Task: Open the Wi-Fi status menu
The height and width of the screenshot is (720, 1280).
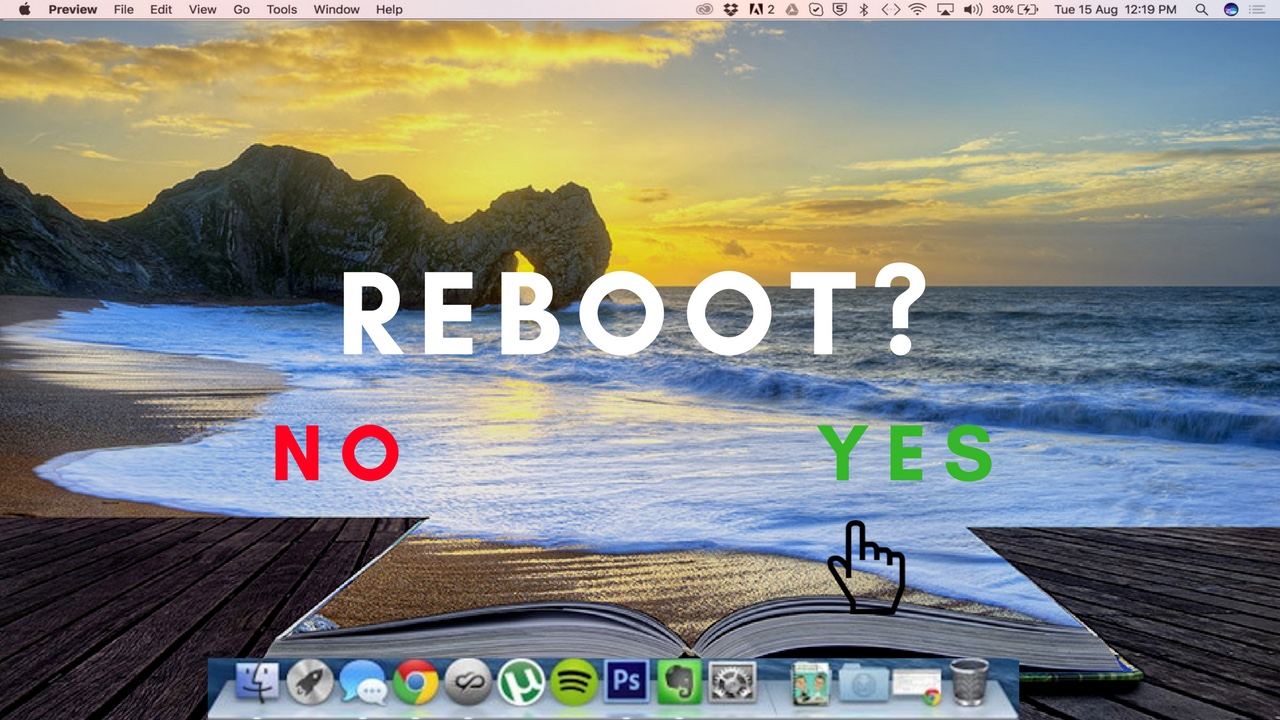Action: [x=917, y=9]
